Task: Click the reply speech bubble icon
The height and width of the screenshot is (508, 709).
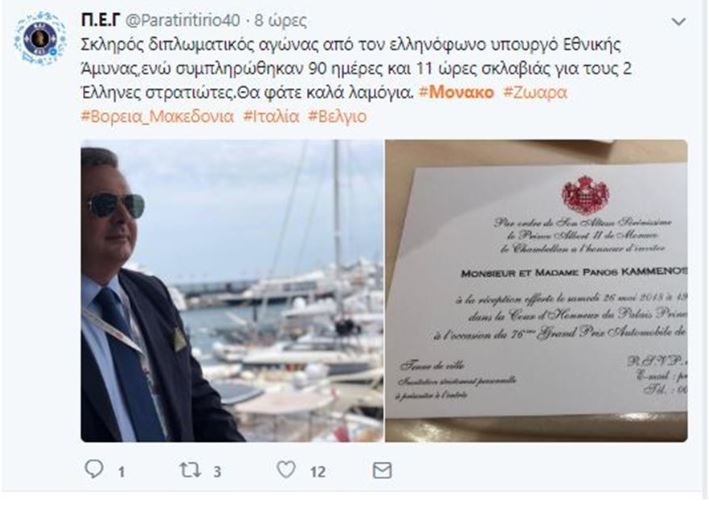Action: [94, 469]
